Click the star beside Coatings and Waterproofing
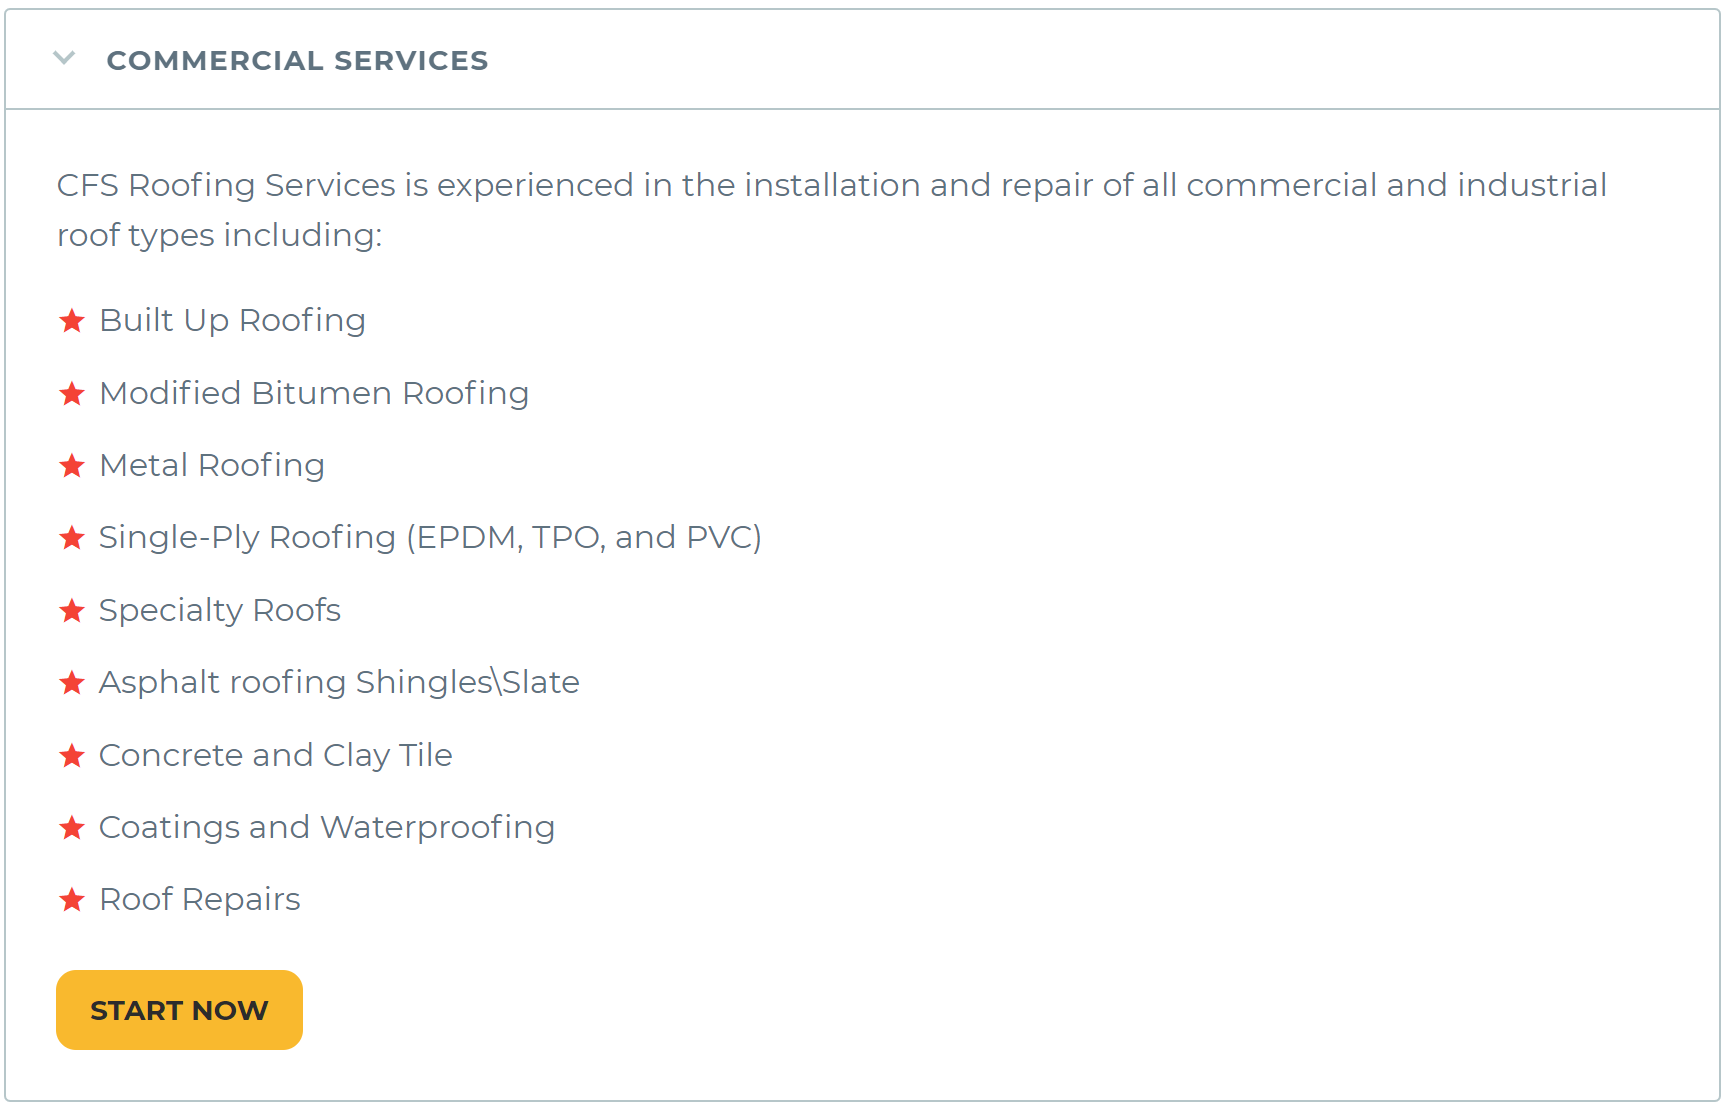Image resolution: width=1728 pixels, height=1107 pixels. pos(72,828)
